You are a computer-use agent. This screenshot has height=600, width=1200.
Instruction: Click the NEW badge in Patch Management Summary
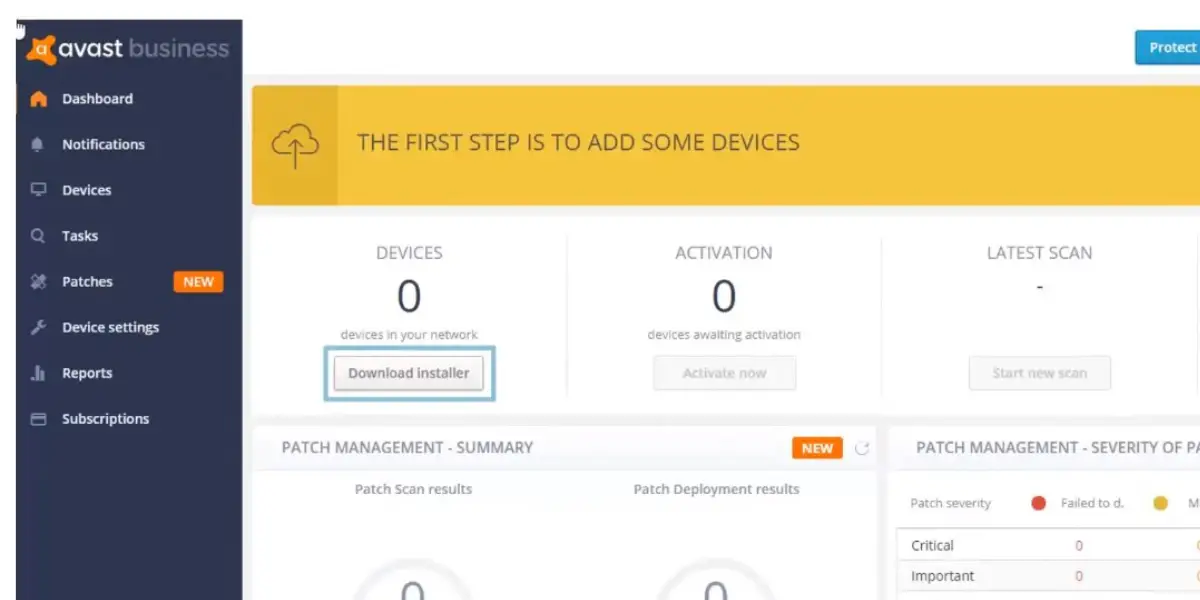pyautogui.click(x=817, y=448)
